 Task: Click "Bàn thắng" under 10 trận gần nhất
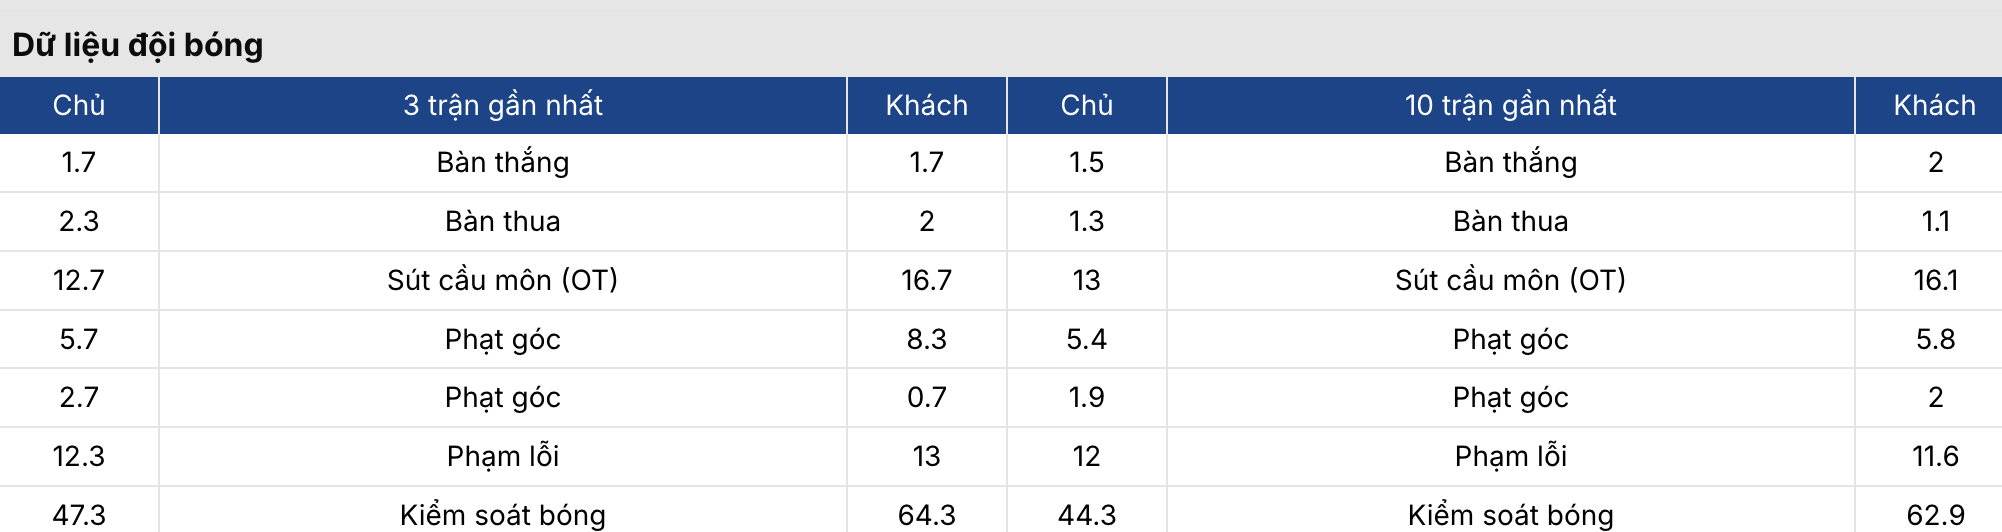pyautogui.click(x=1510, y=162)
